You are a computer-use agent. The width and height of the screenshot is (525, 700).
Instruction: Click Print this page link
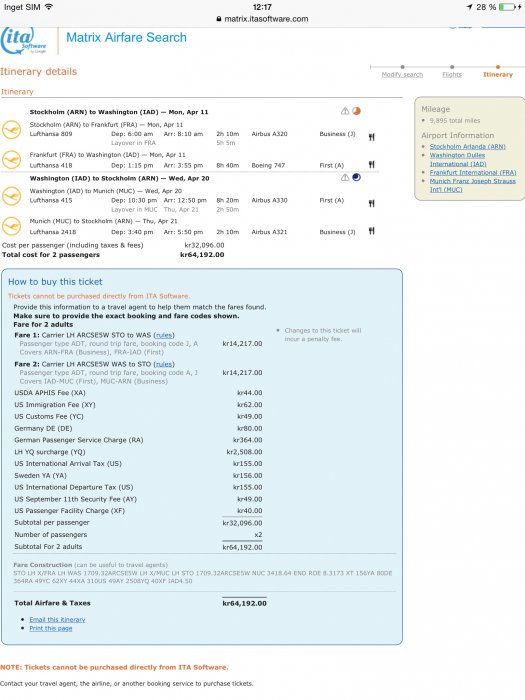pos(50,629)
